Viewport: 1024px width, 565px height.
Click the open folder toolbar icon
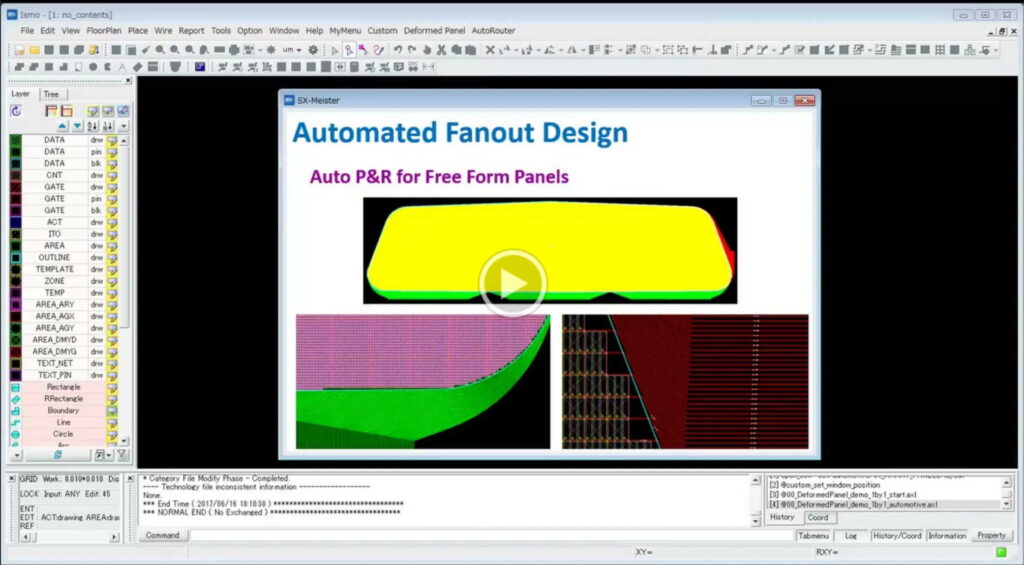click(34, 50)
